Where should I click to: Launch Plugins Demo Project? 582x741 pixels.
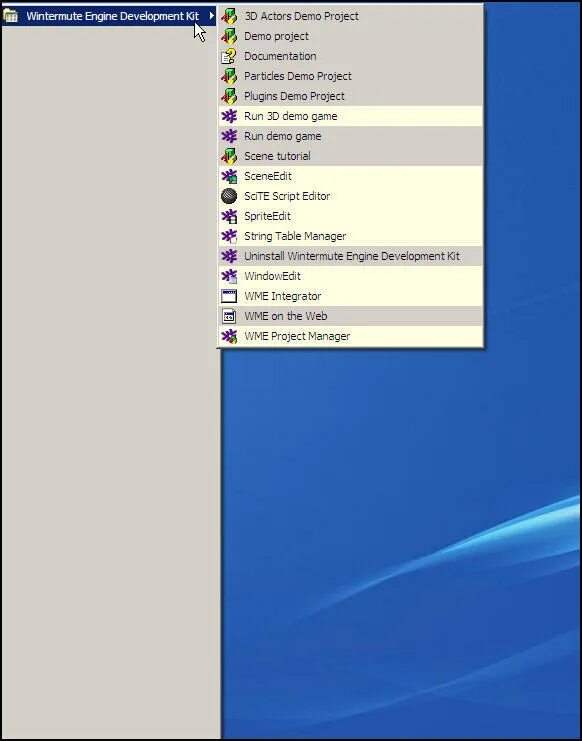pyautogui.click(x=351, y=96)
